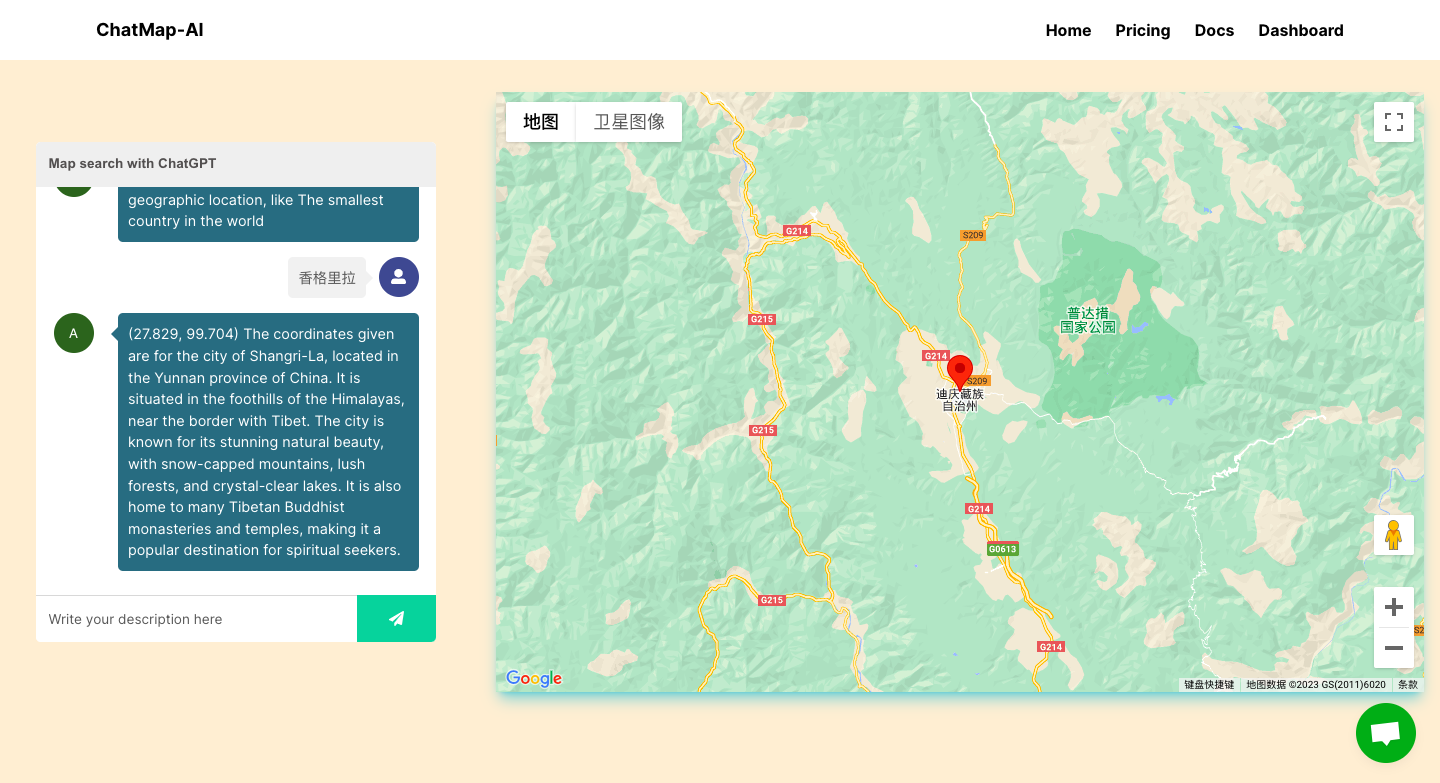Image resolution: width=1440 pixels, height=783 pixels.
Task: Open the 条款 terms link
Action: pos(1408,685)
